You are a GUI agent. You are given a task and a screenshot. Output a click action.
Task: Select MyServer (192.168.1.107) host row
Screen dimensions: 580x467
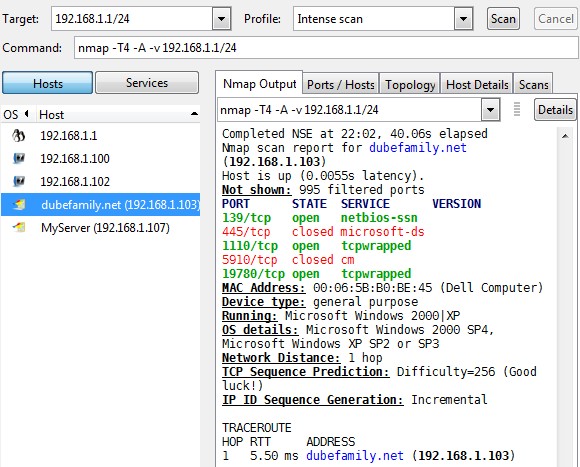click(101, 227)
